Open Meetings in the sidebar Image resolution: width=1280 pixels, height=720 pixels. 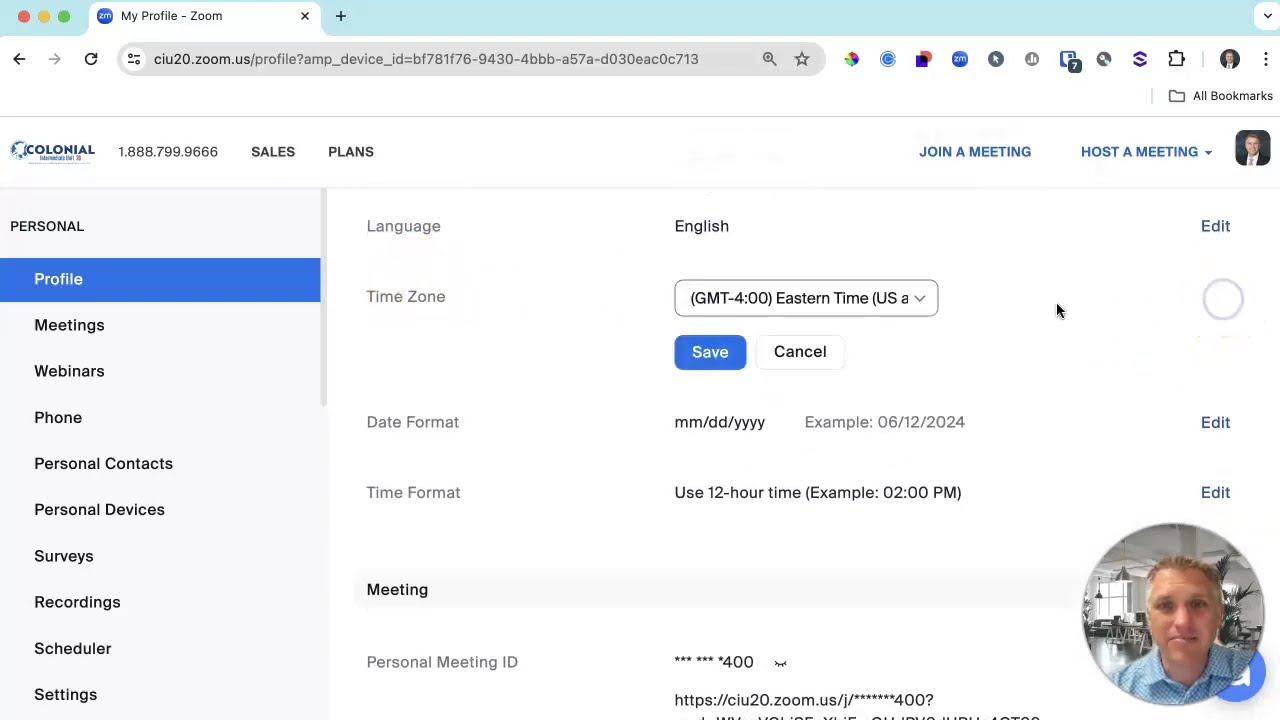[69, 325]
